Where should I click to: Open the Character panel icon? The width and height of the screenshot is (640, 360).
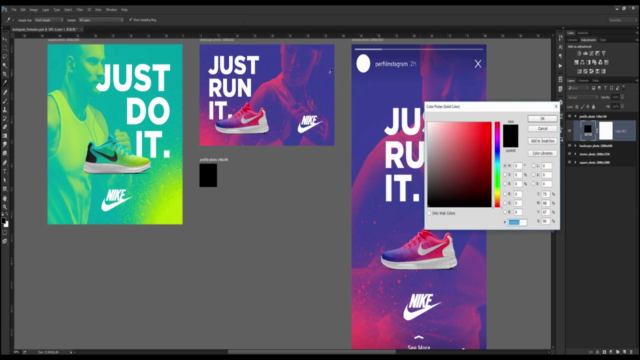click(560, 47)
